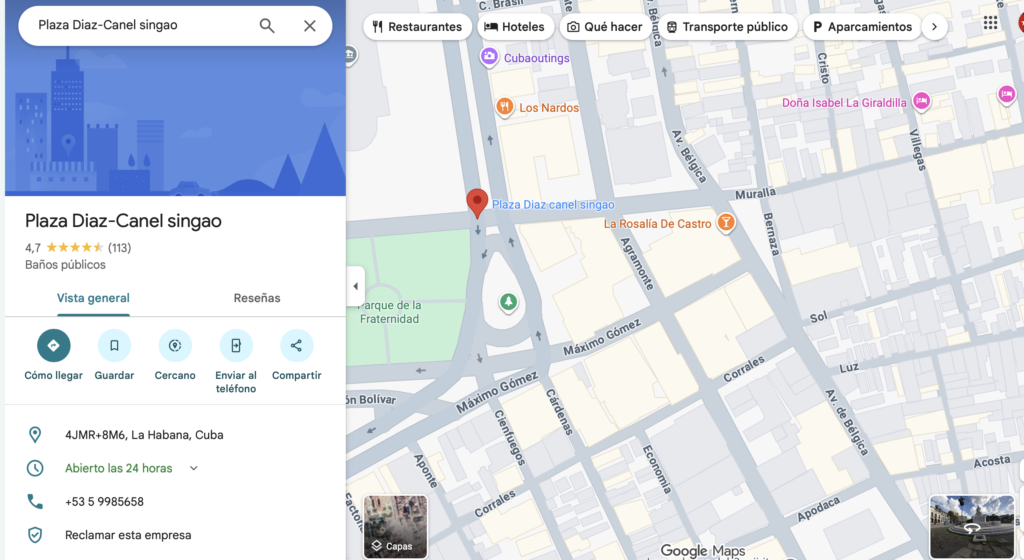
Task: Click the red location pin on the map
Action: pos(478,202)
